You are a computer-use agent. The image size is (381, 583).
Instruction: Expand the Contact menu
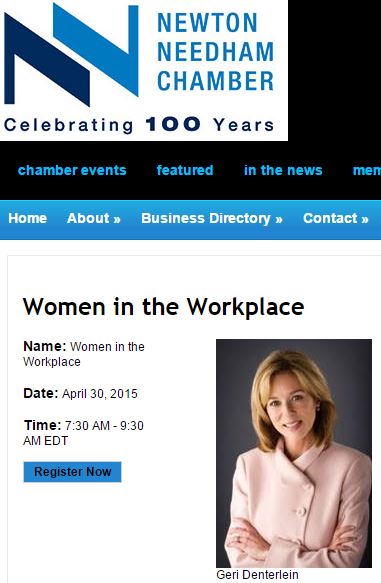click(x=336, y=218)
